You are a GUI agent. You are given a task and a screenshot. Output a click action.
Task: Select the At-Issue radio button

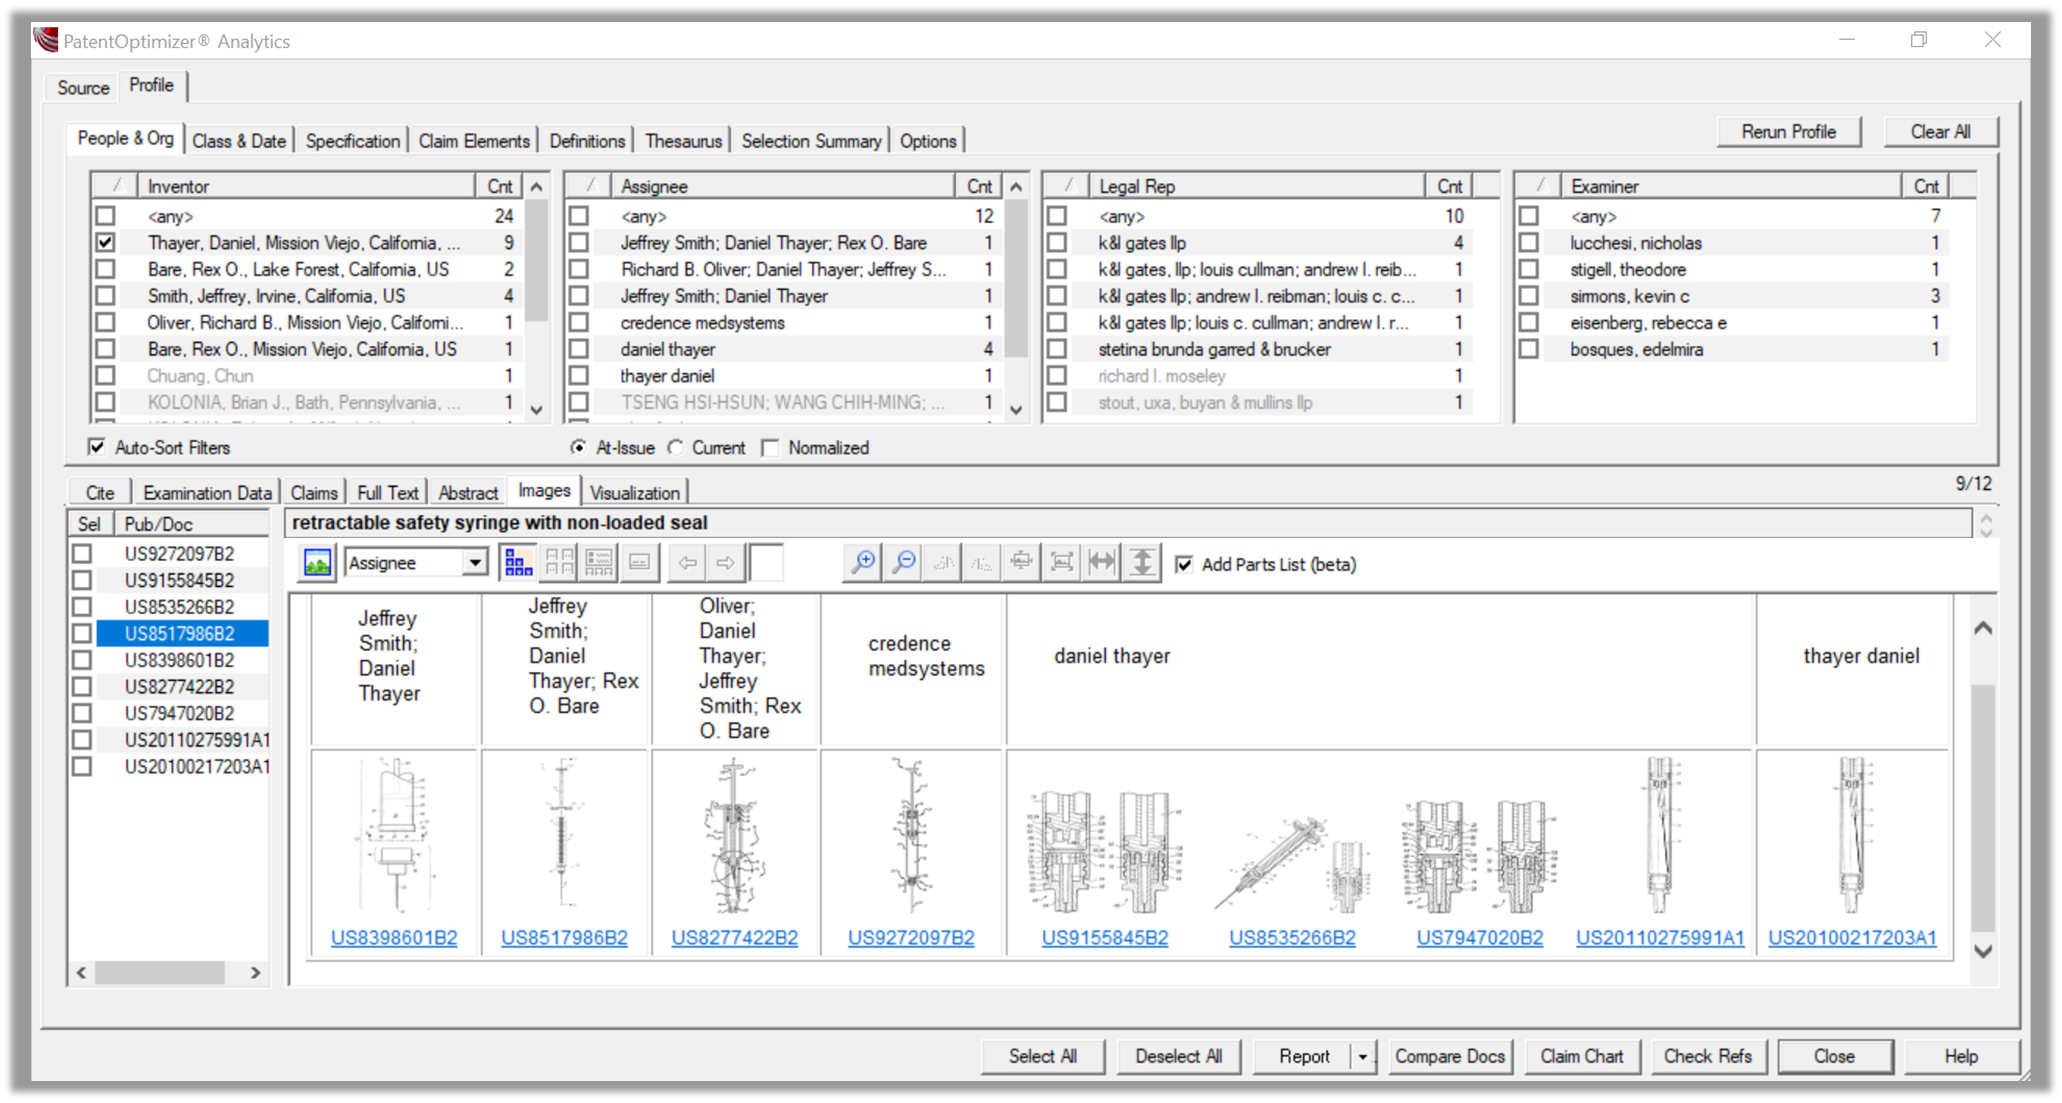[579, 448]
